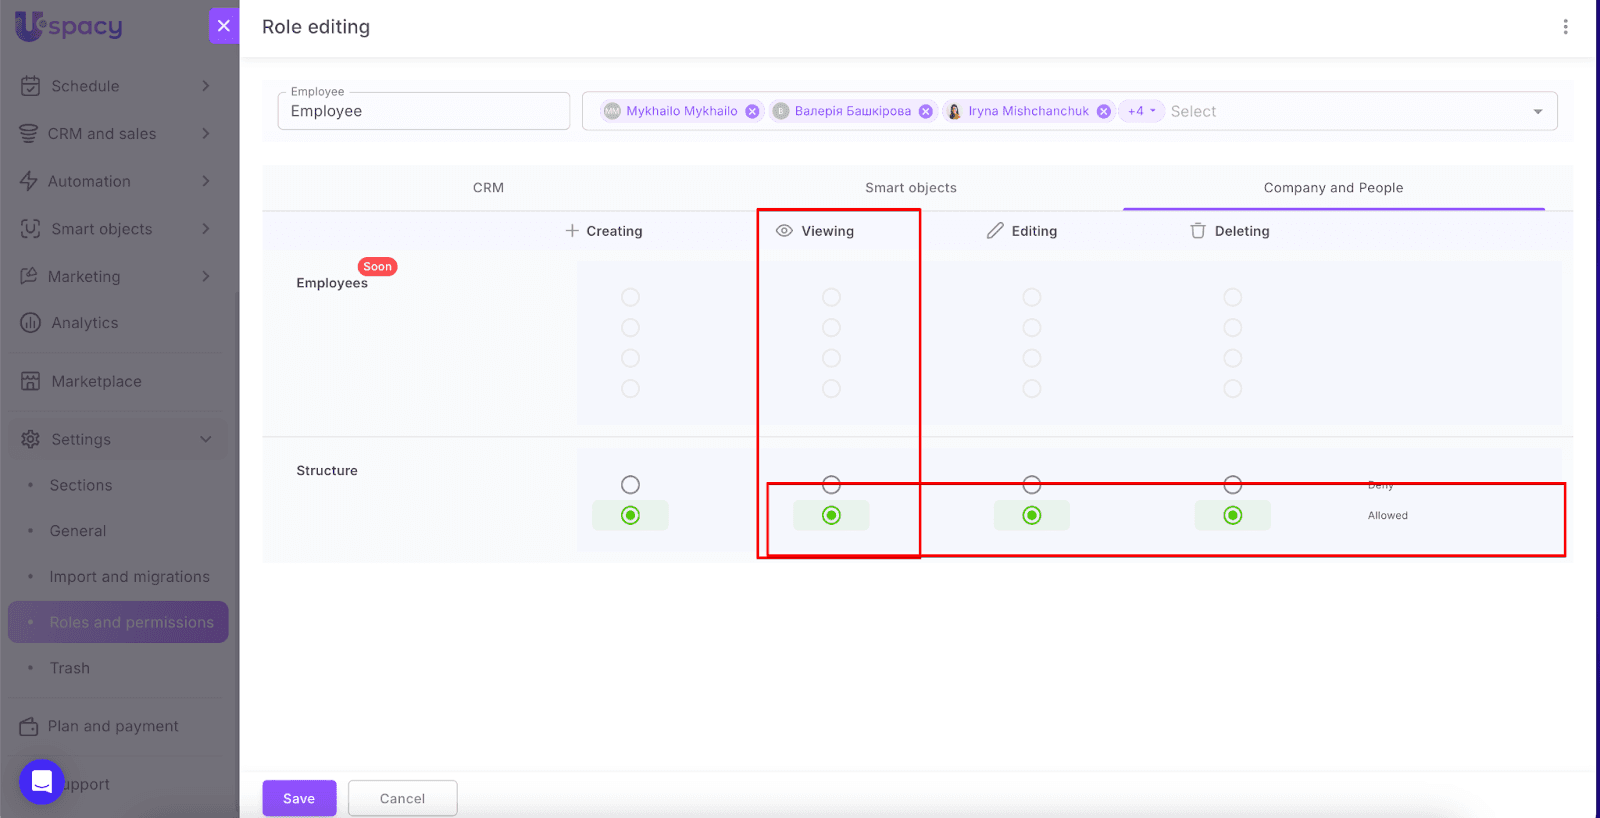The height and width of the screenshot is (818, 1600).
Task: Select Deny for Structure deleting
Action: tap(1233, 485)
